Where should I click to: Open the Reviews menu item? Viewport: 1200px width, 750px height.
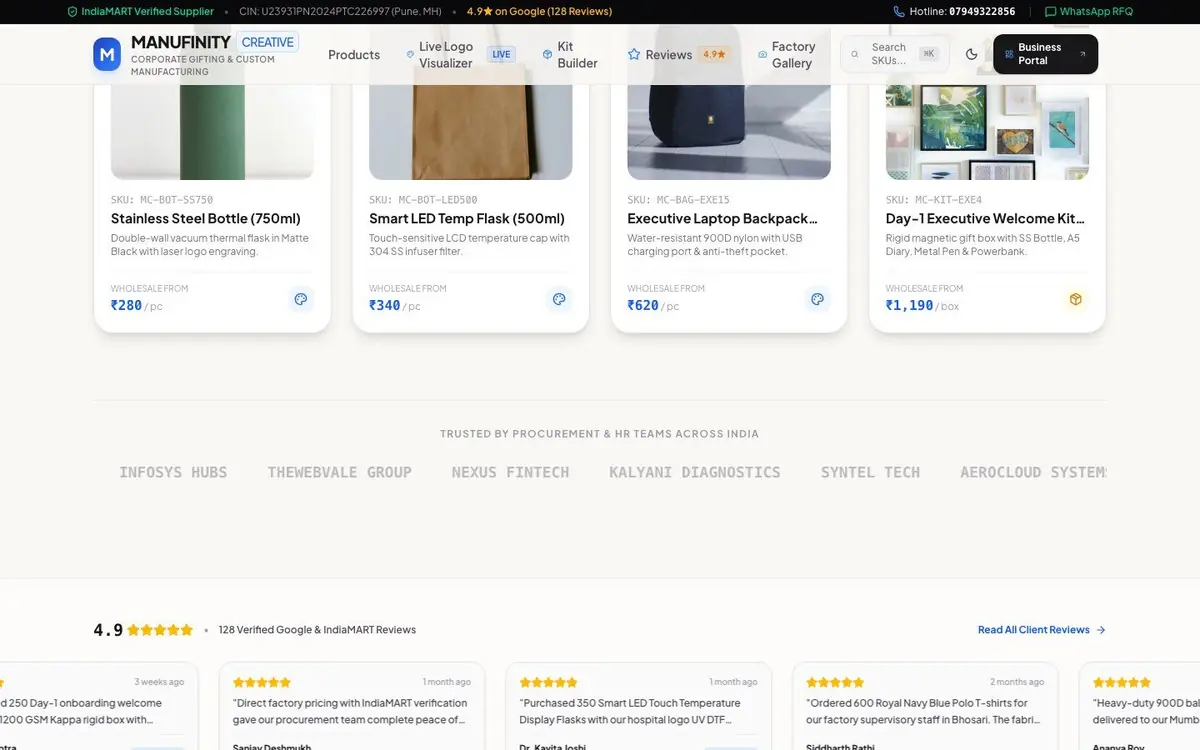(678, 55)
